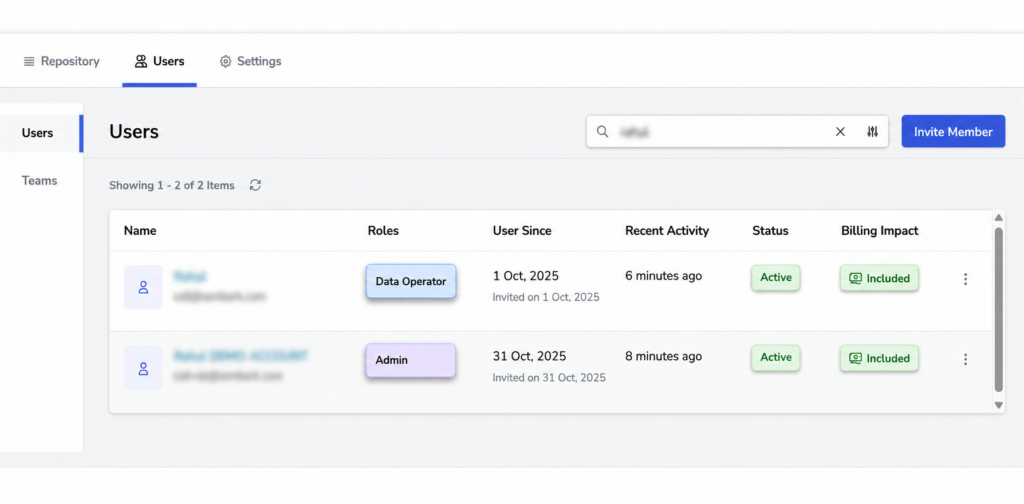Click the Admin role badge
Viewport: 1024px width, 504px height.
click(411, 360)
